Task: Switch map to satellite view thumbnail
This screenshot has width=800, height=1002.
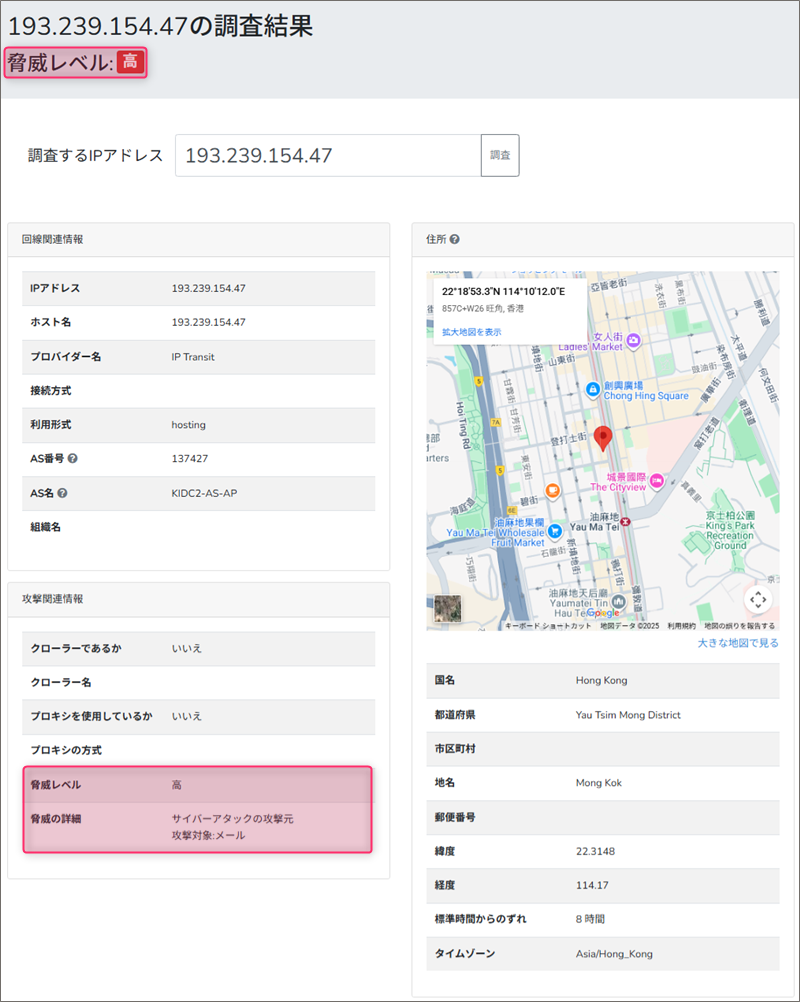Action: pyautogui.click(x=448, y=610)
